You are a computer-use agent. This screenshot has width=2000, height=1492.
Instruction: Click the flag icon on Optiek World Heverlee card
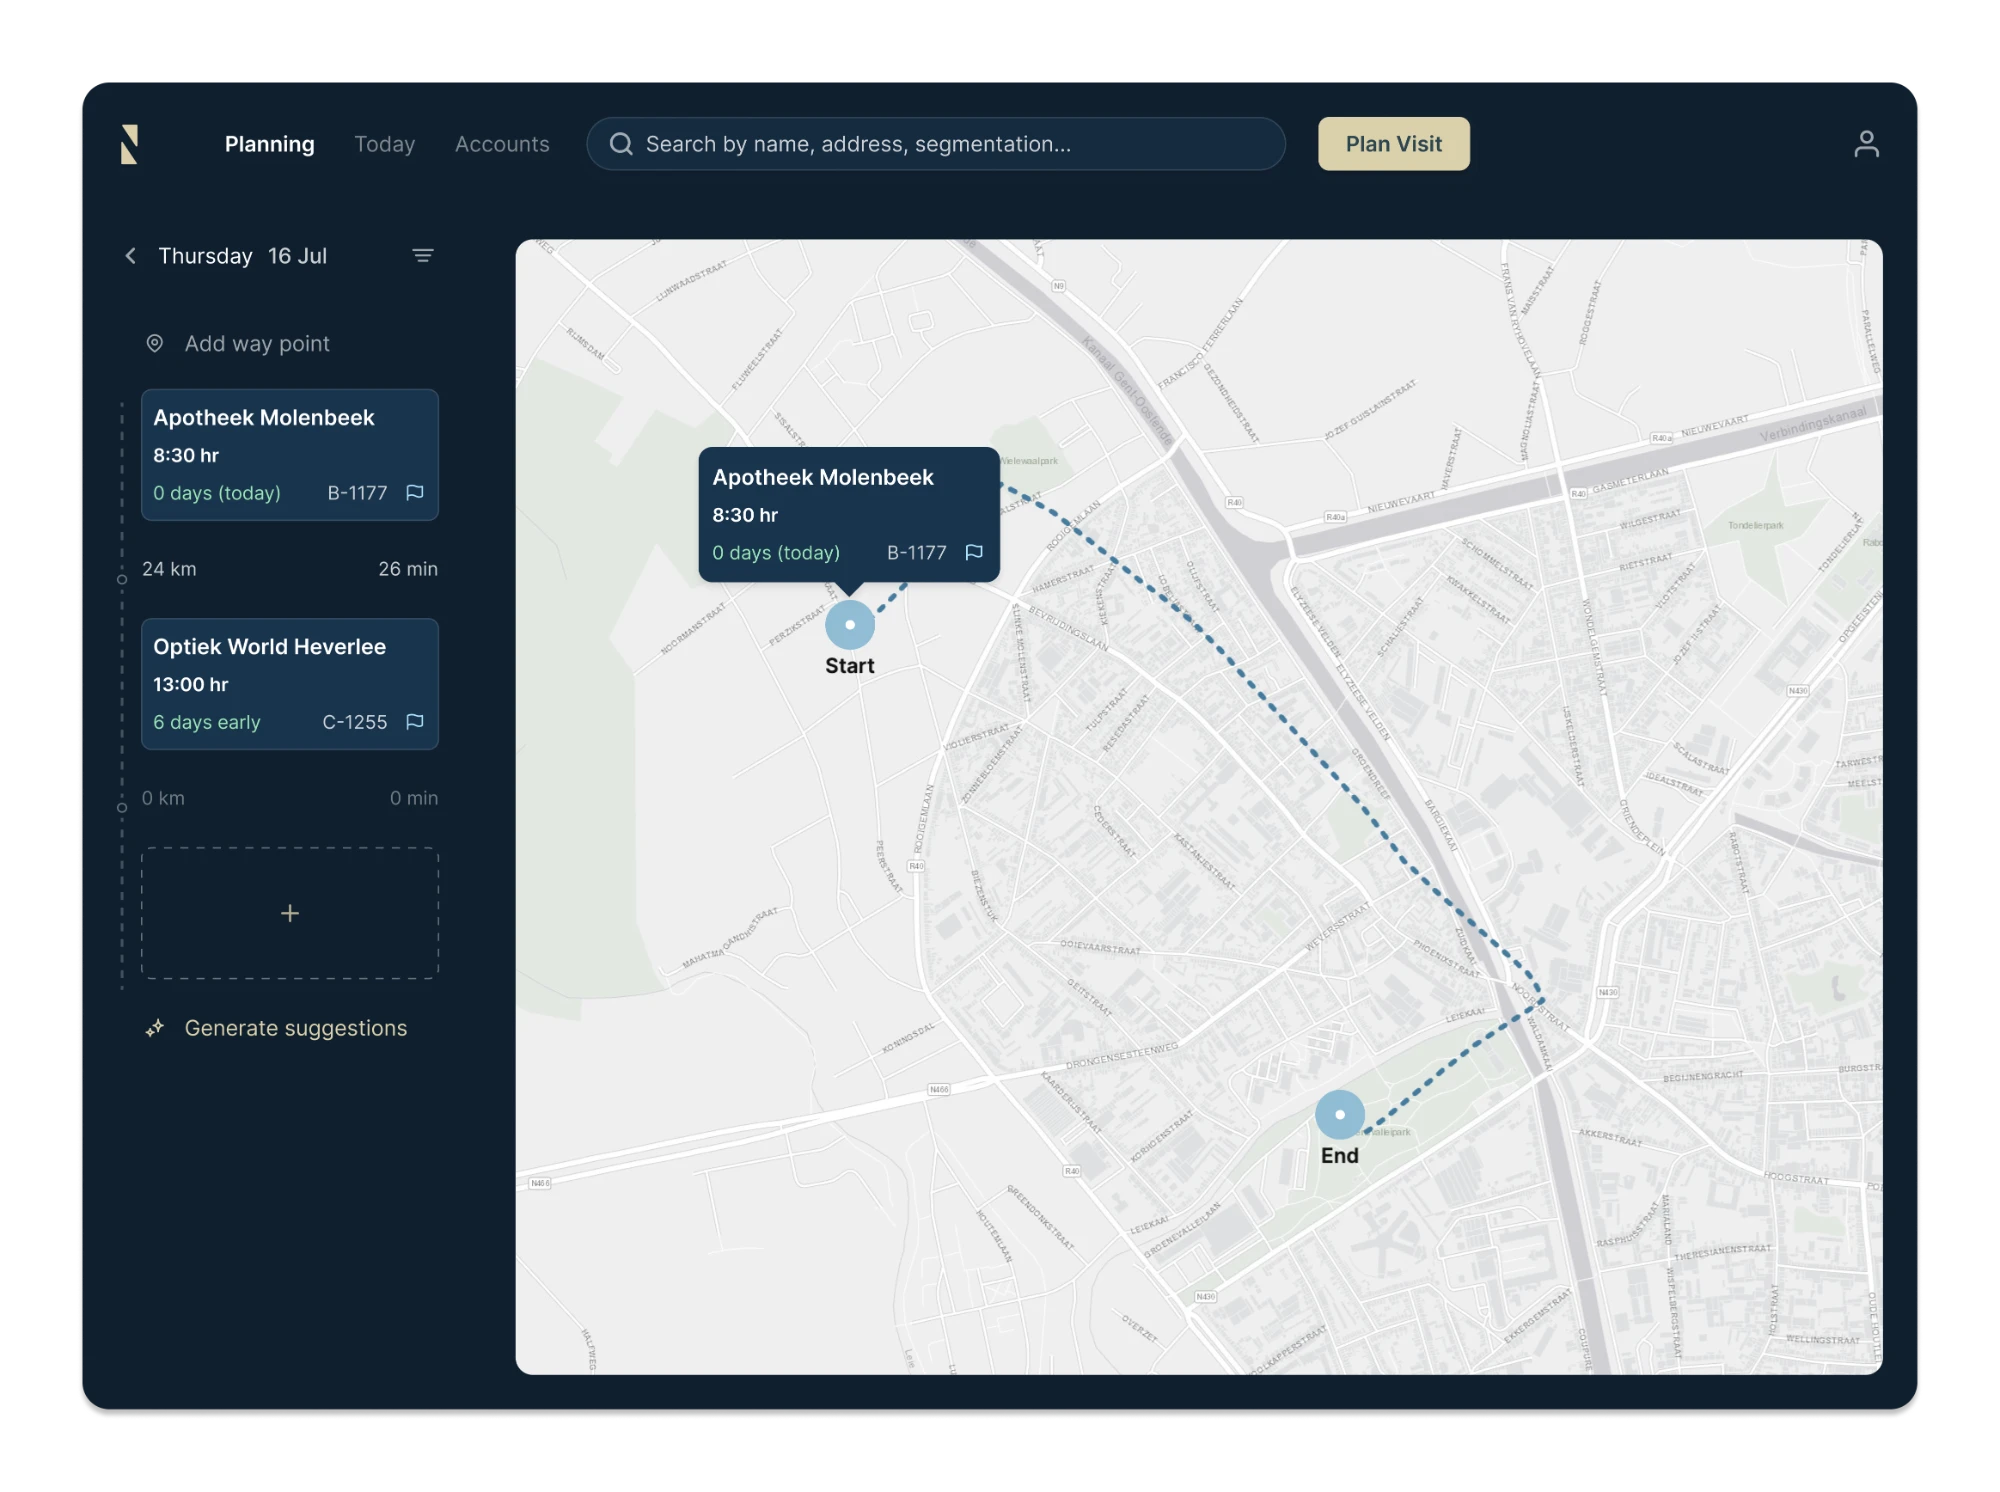pos(415,721)
